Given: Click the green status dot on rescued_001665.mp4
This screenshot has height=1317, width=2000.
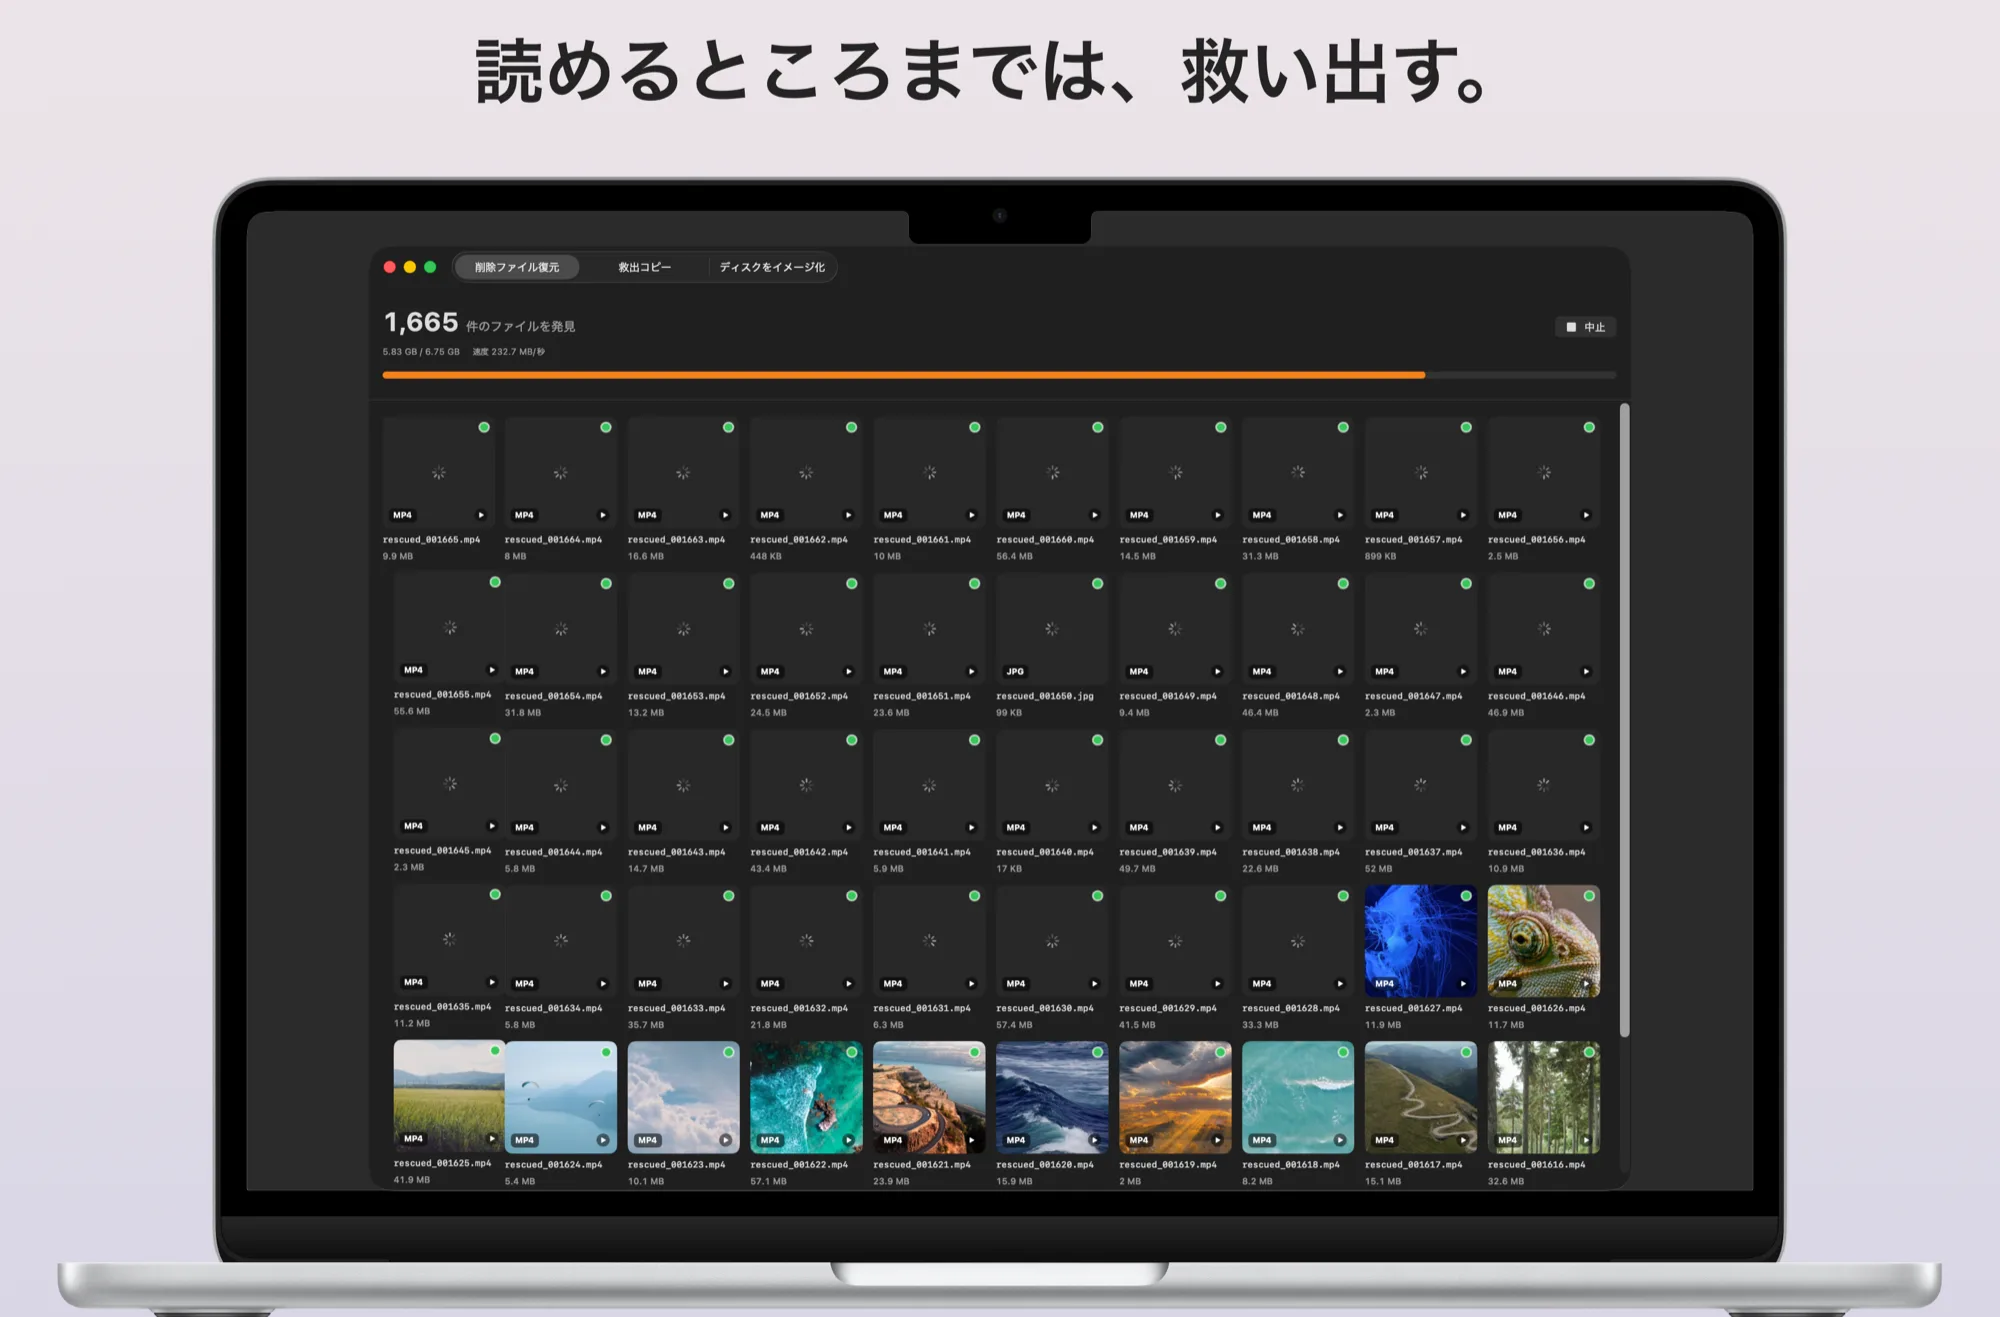Looking at the screenshot, I should click(484, 427).
